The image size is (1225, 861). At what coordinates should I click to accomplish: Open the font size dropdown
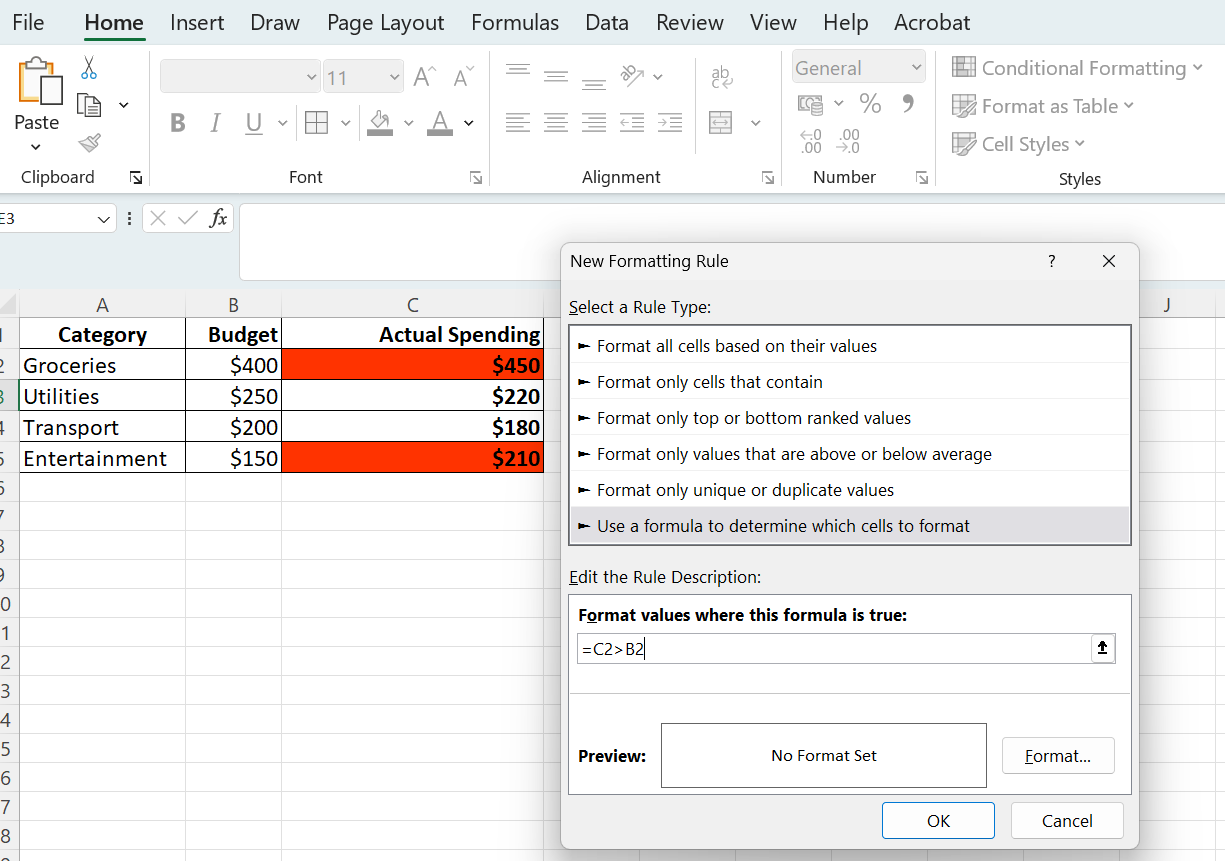pyautogui.click(x=395, y=77)
